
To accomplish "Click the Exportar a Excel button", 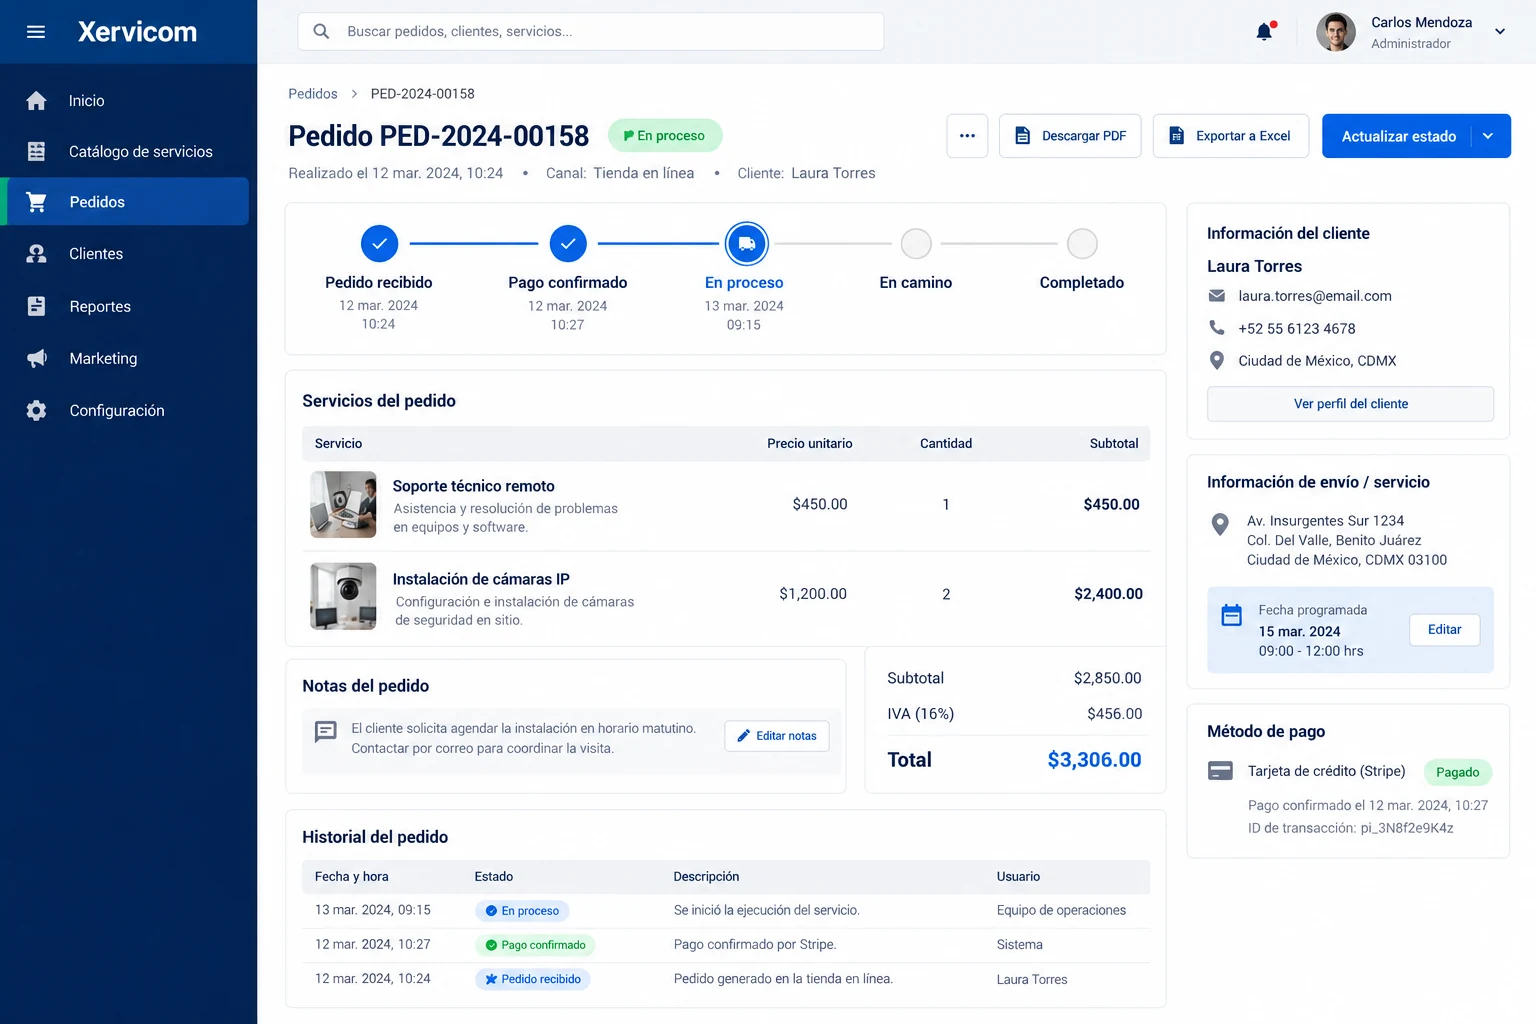I will click(1231, 136).
